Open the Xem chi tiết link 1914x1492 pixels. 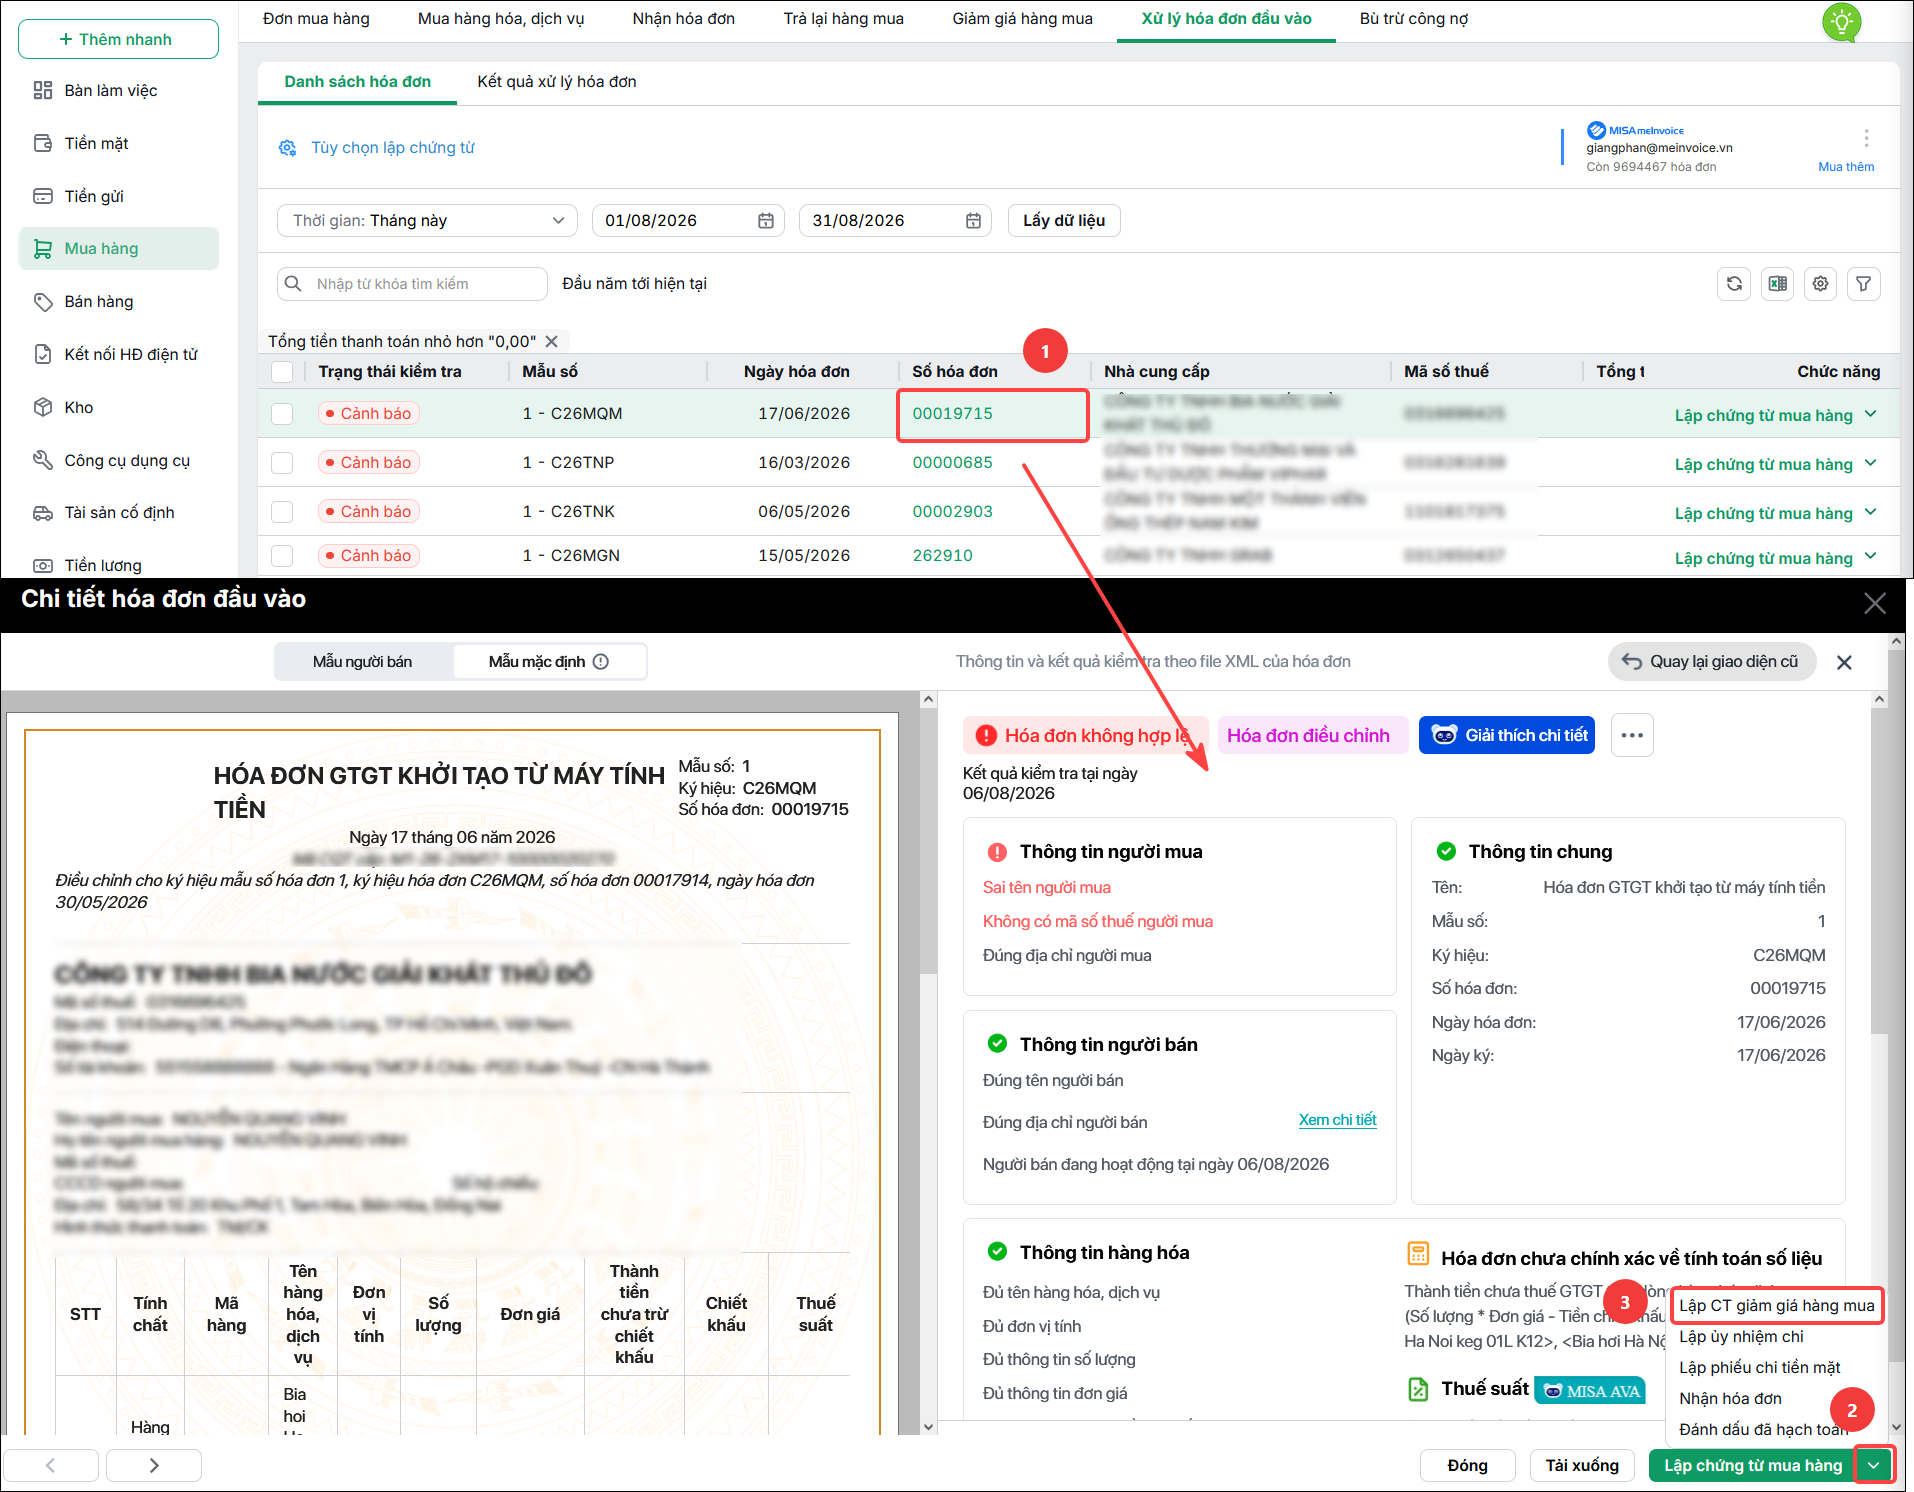(x=1337, y=1120)
